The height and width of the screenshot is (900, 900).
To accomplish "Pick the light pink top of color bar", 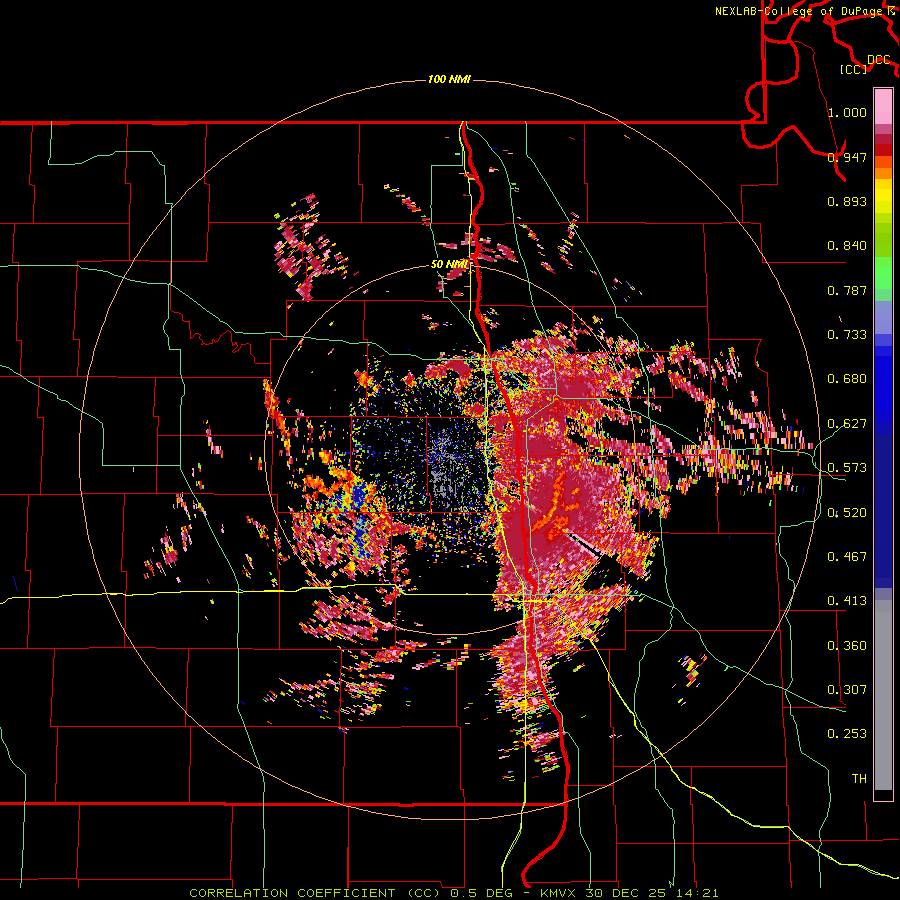I will (883, 106).
